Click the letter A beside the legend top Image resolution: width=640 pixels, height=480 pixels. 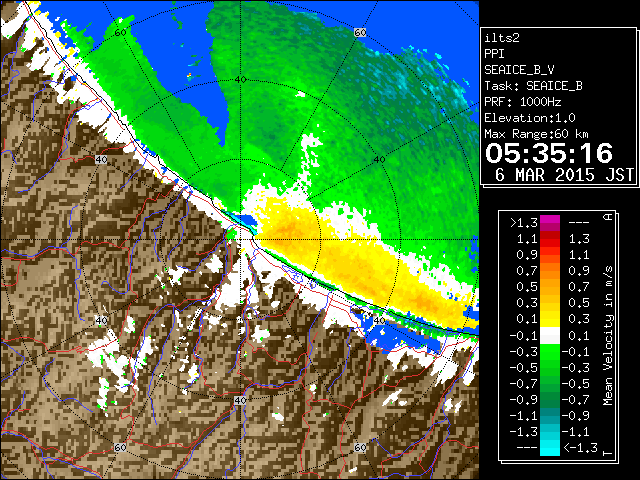(608, 217)
